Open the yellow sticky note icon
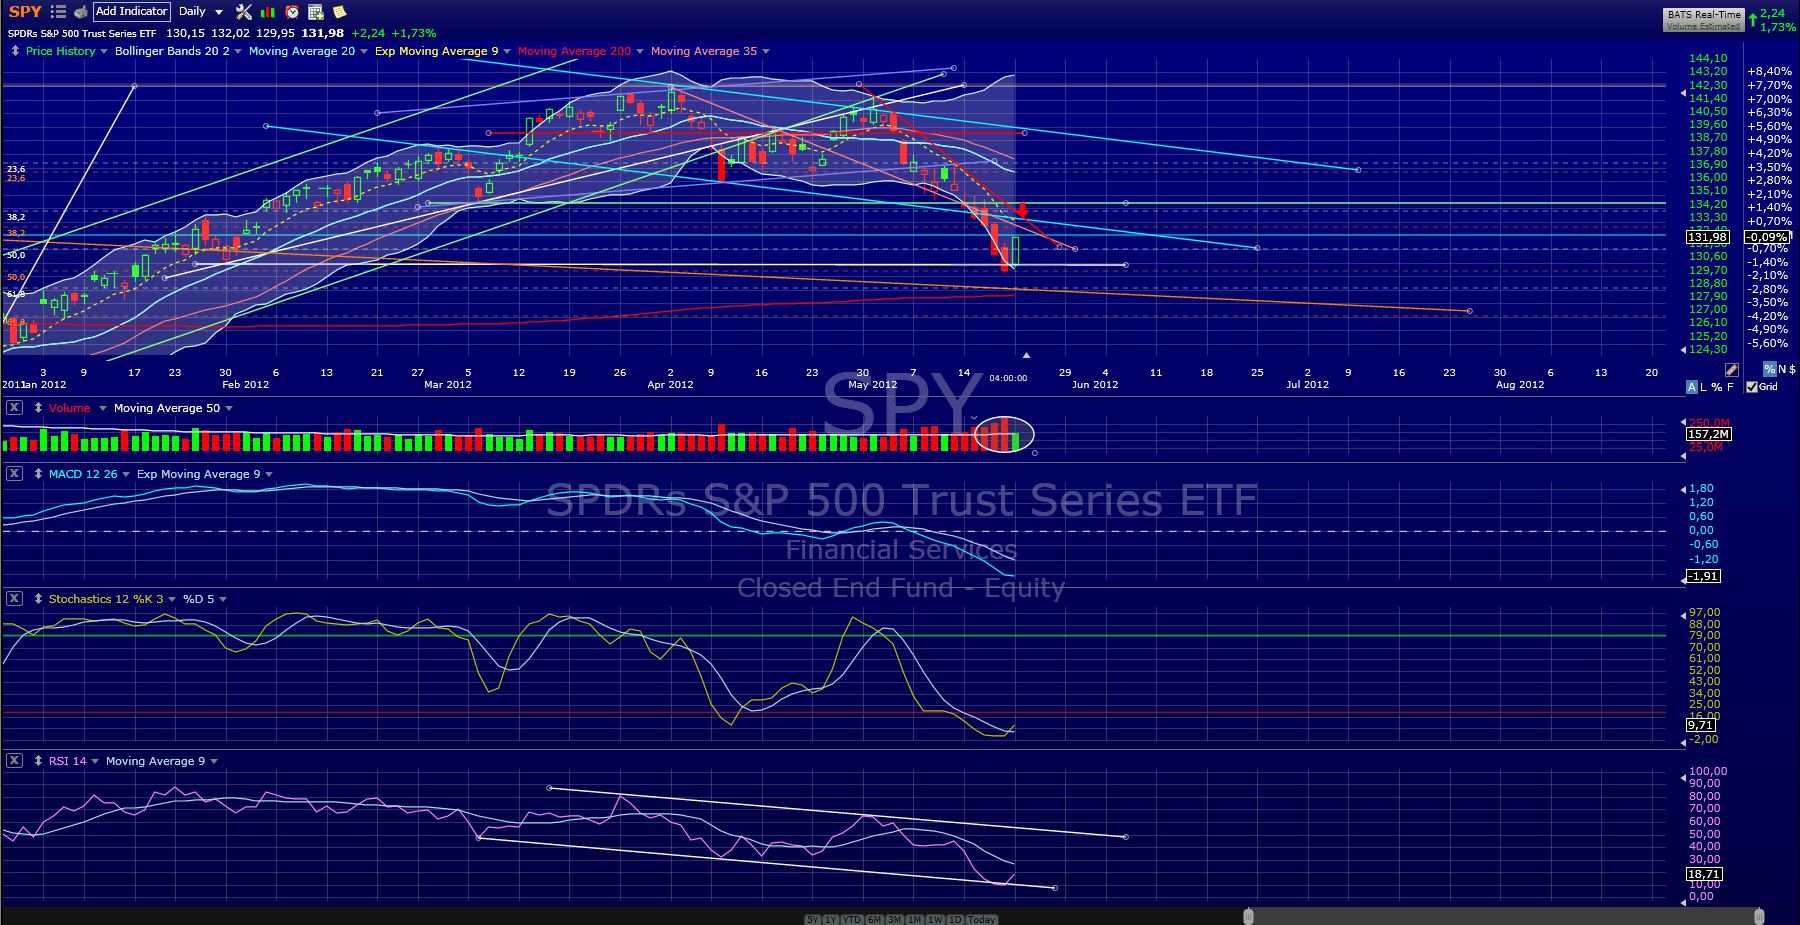1800x925 pixels. tap(340, 12)
